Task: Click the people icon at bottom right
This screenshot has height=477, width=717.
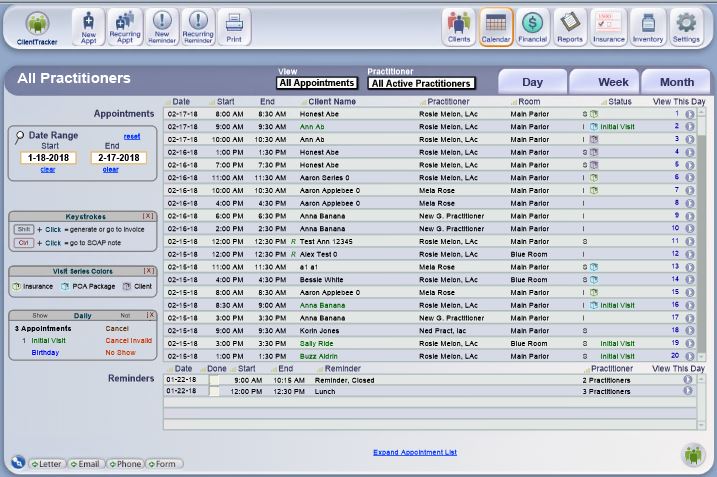Action: click(693, 455)
